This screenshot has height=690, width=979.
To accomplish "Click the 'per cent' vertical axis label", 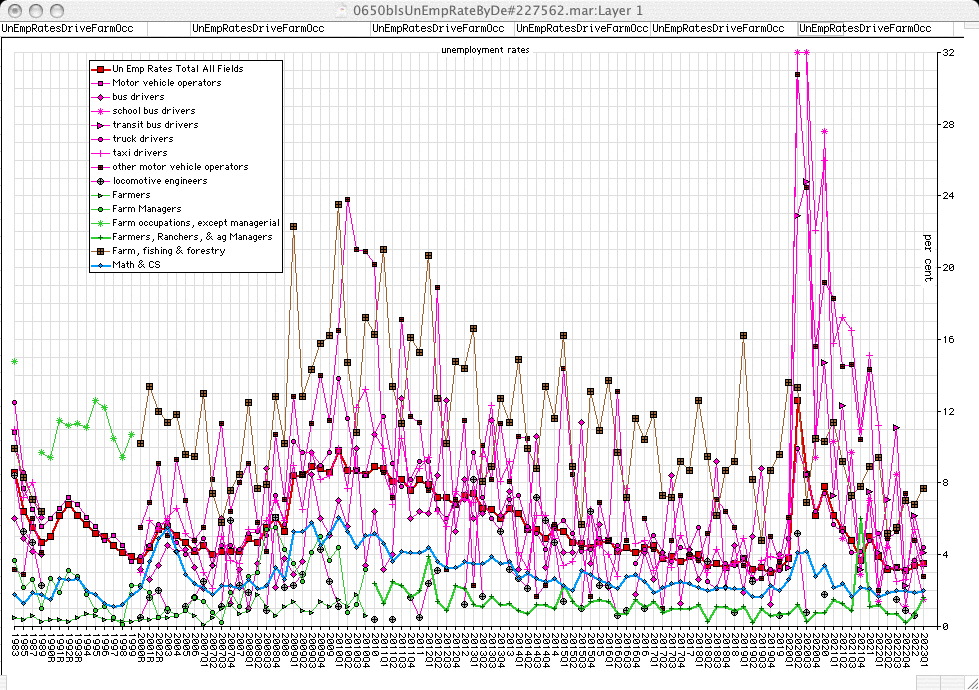I will [x=926, y=258].
